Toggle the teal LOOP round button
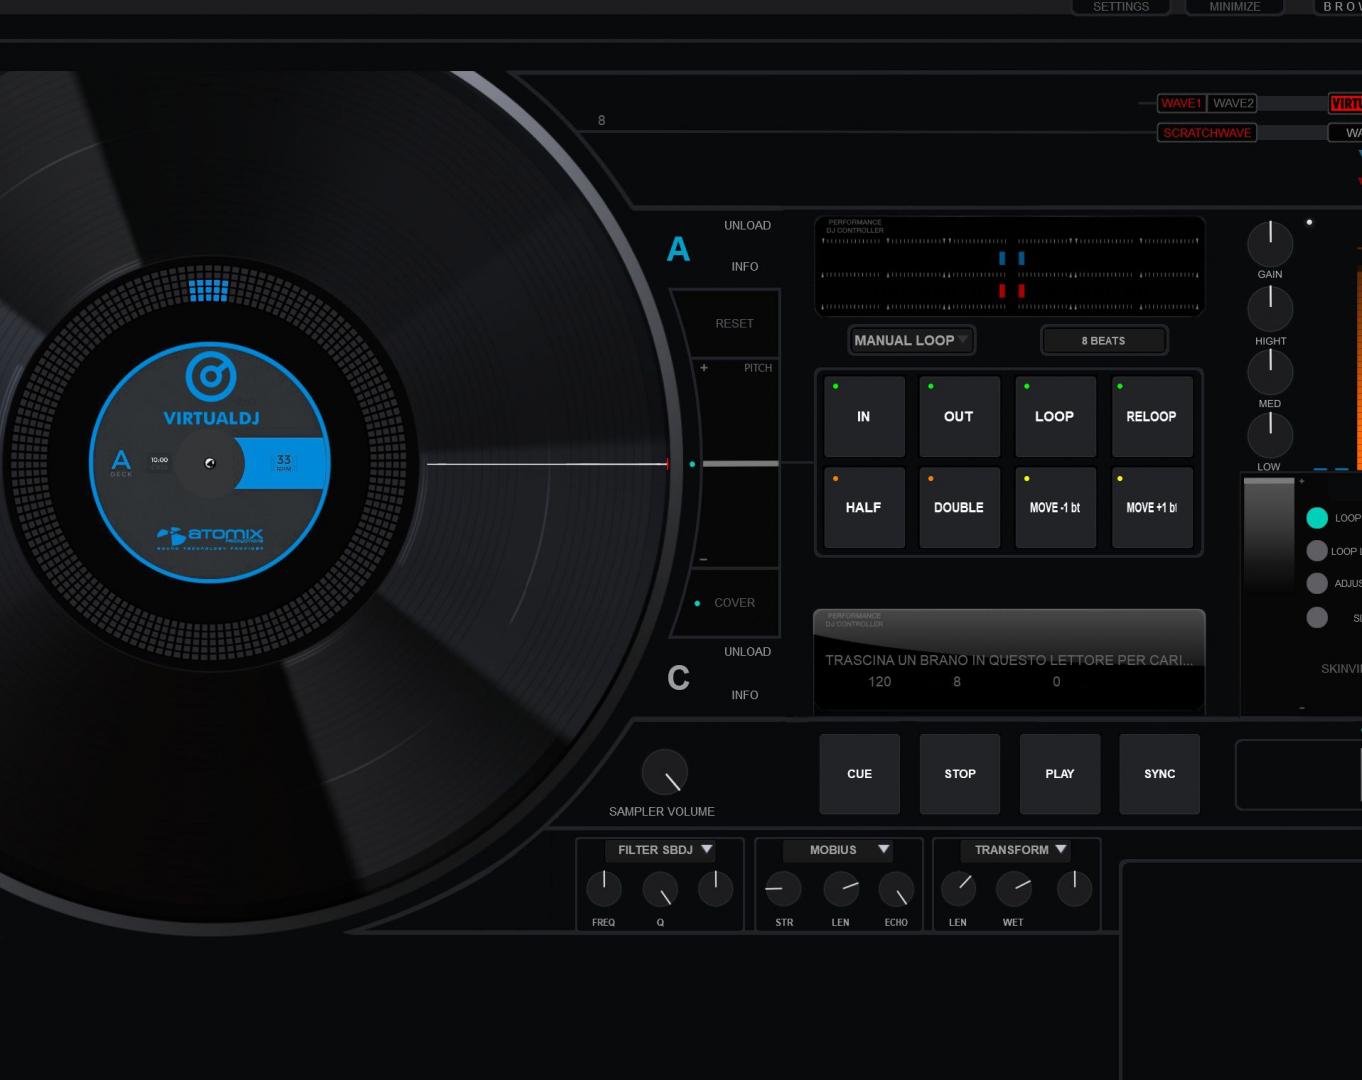 tap(1317, 517)
